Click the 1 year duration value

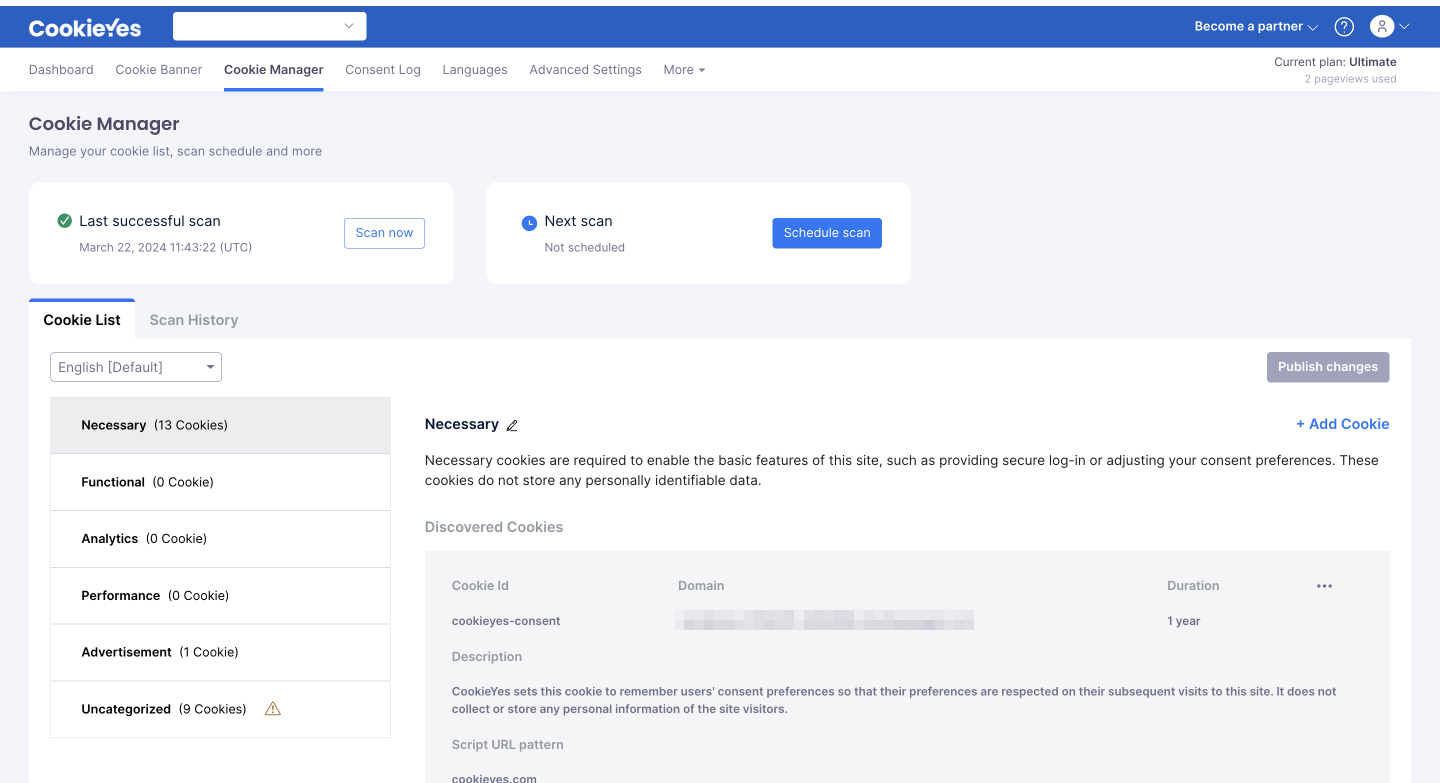(x=1184, y=621)
